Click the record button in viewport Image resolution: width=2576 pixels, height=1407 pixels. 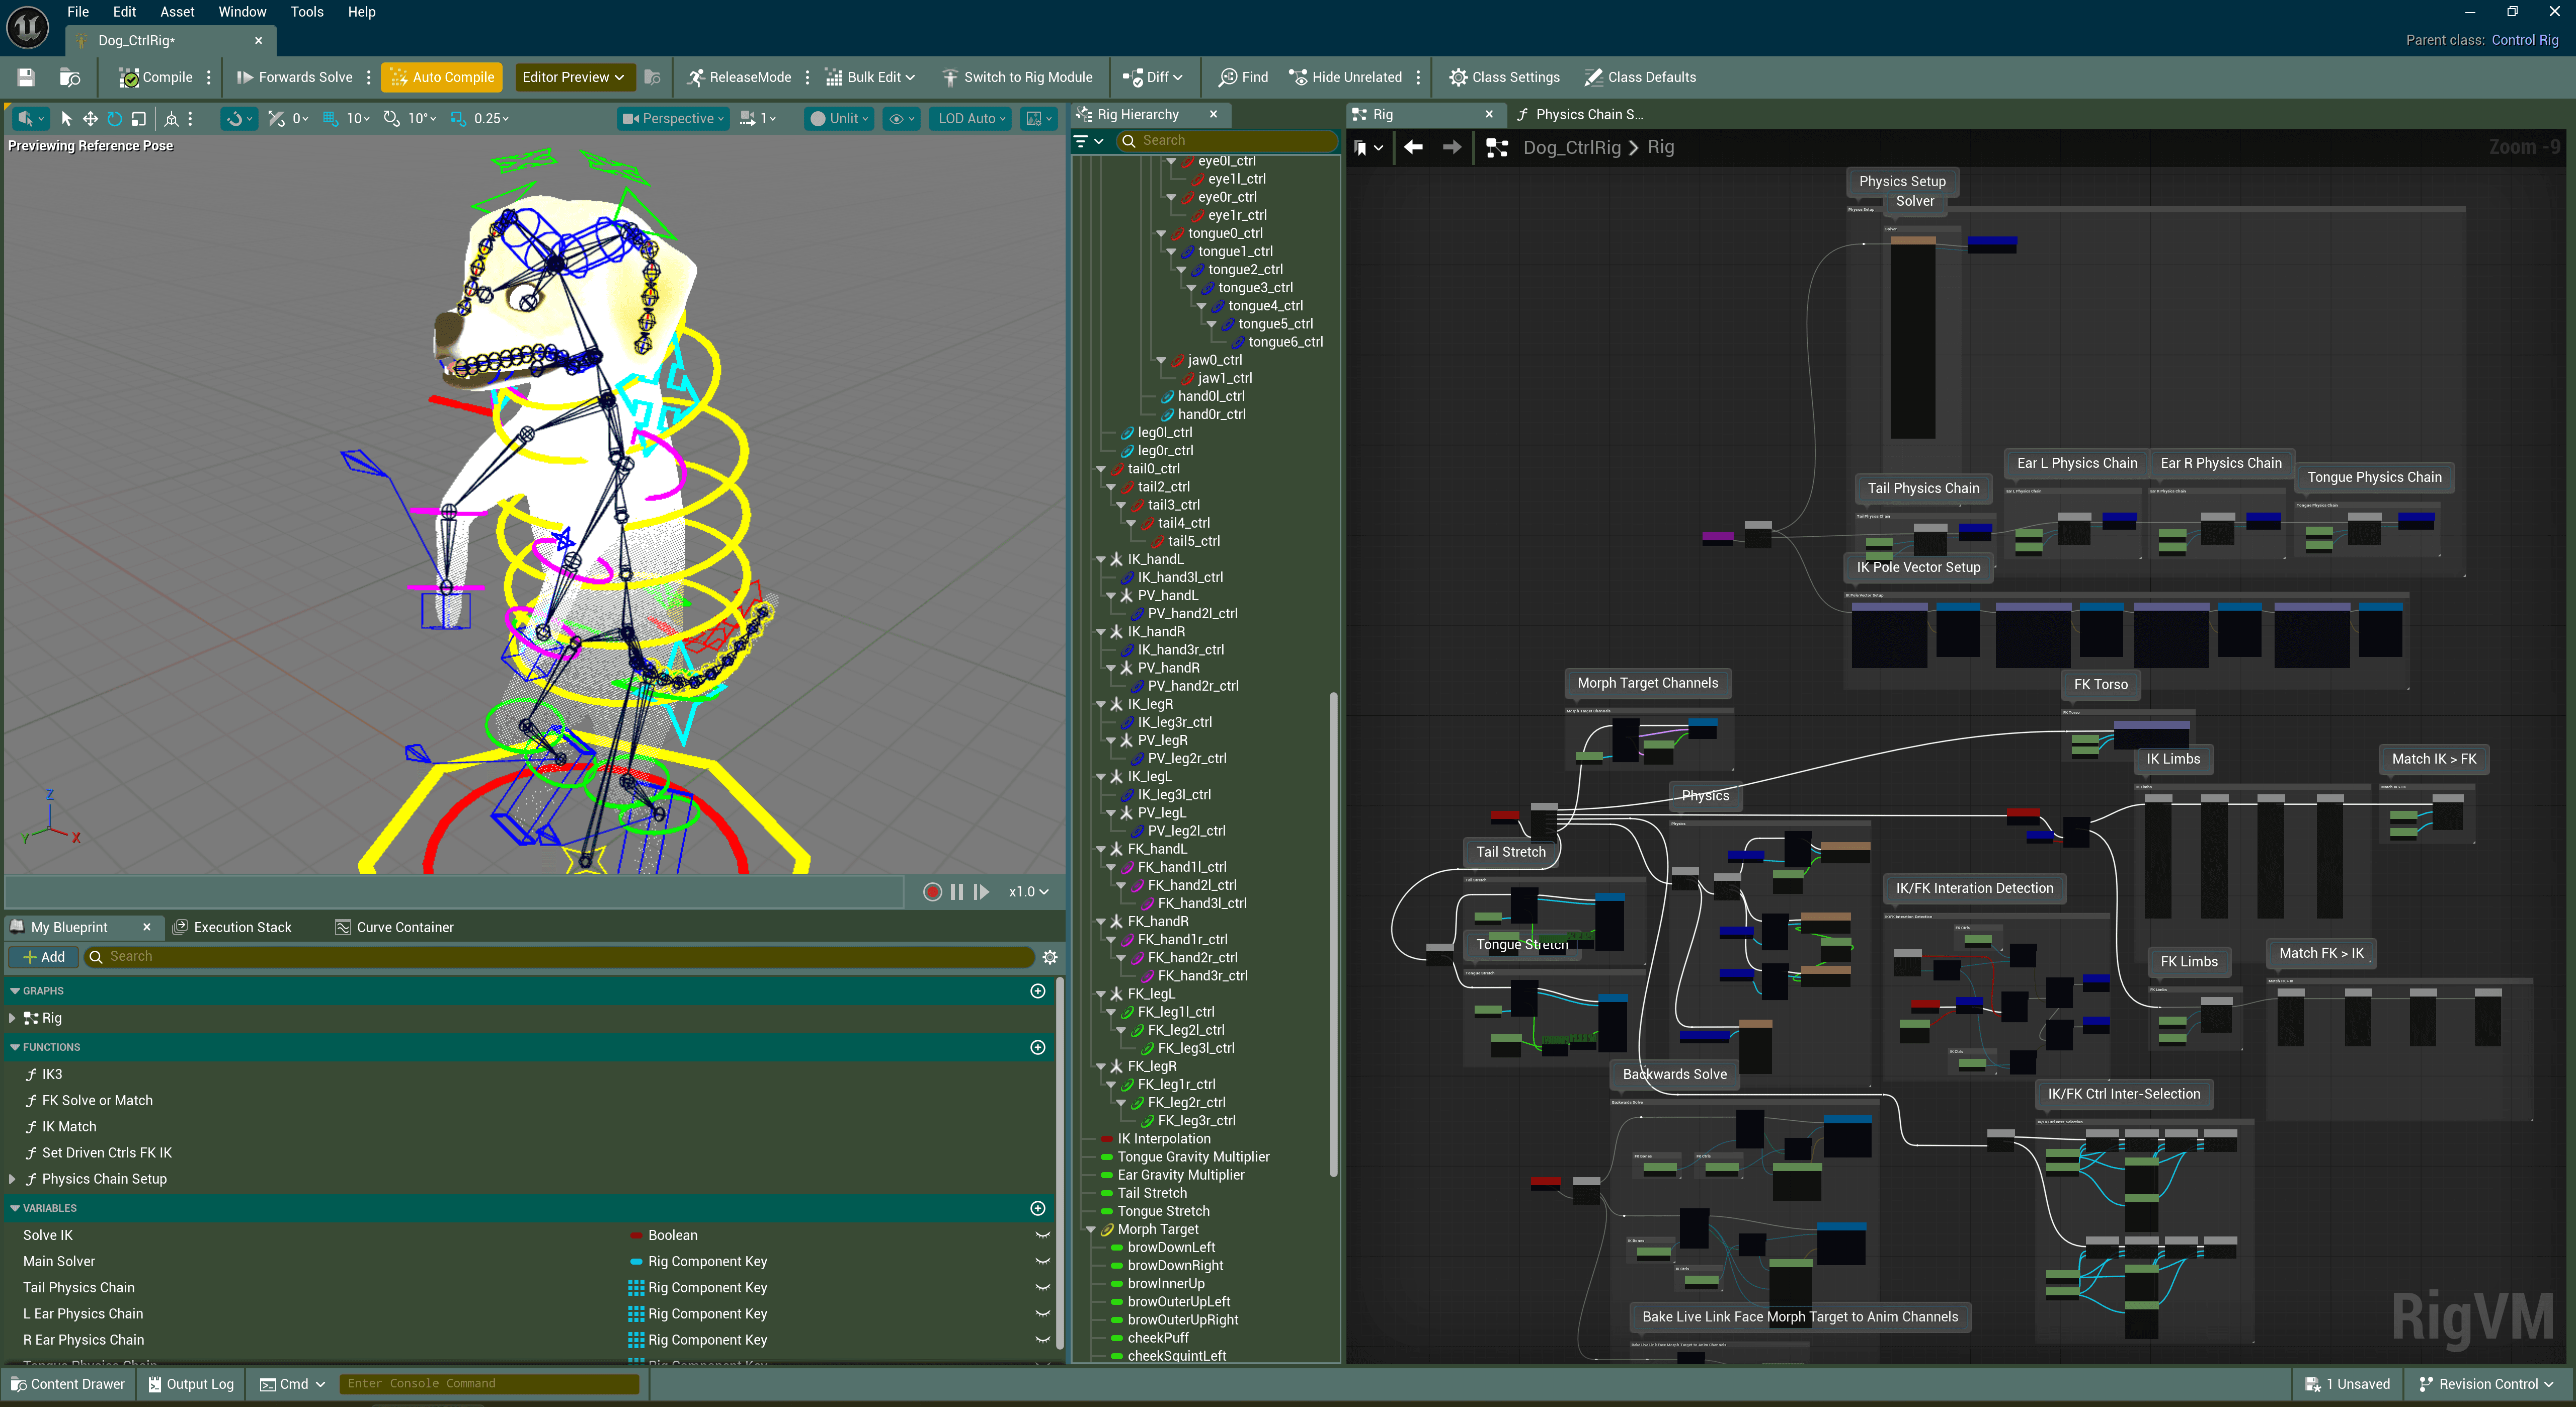point(932,891)
